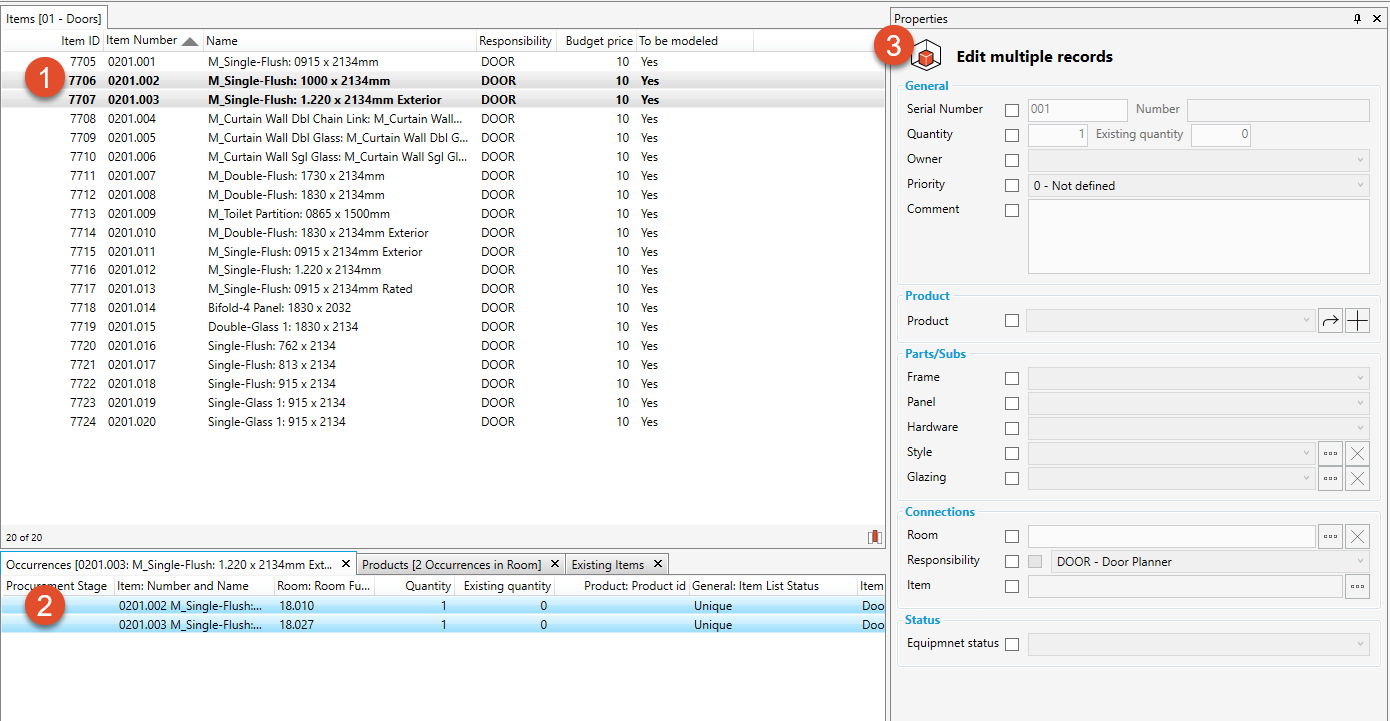Image resolution: width=1390 pixels, height=721 pixels.
Task: Switch to the Existing Items tab
Action: [608, 565]
